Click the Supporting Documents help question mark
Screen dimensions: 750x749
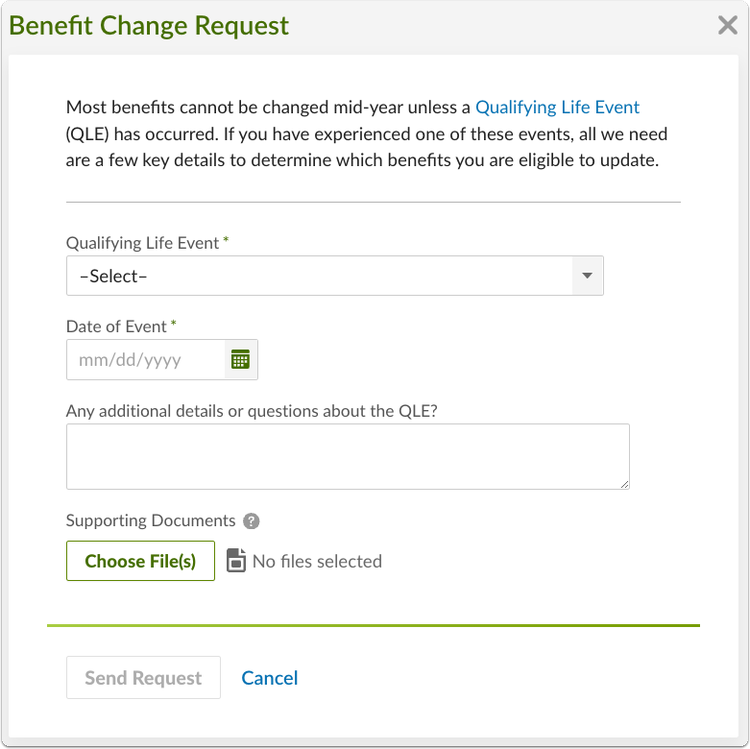coord(251,521)
